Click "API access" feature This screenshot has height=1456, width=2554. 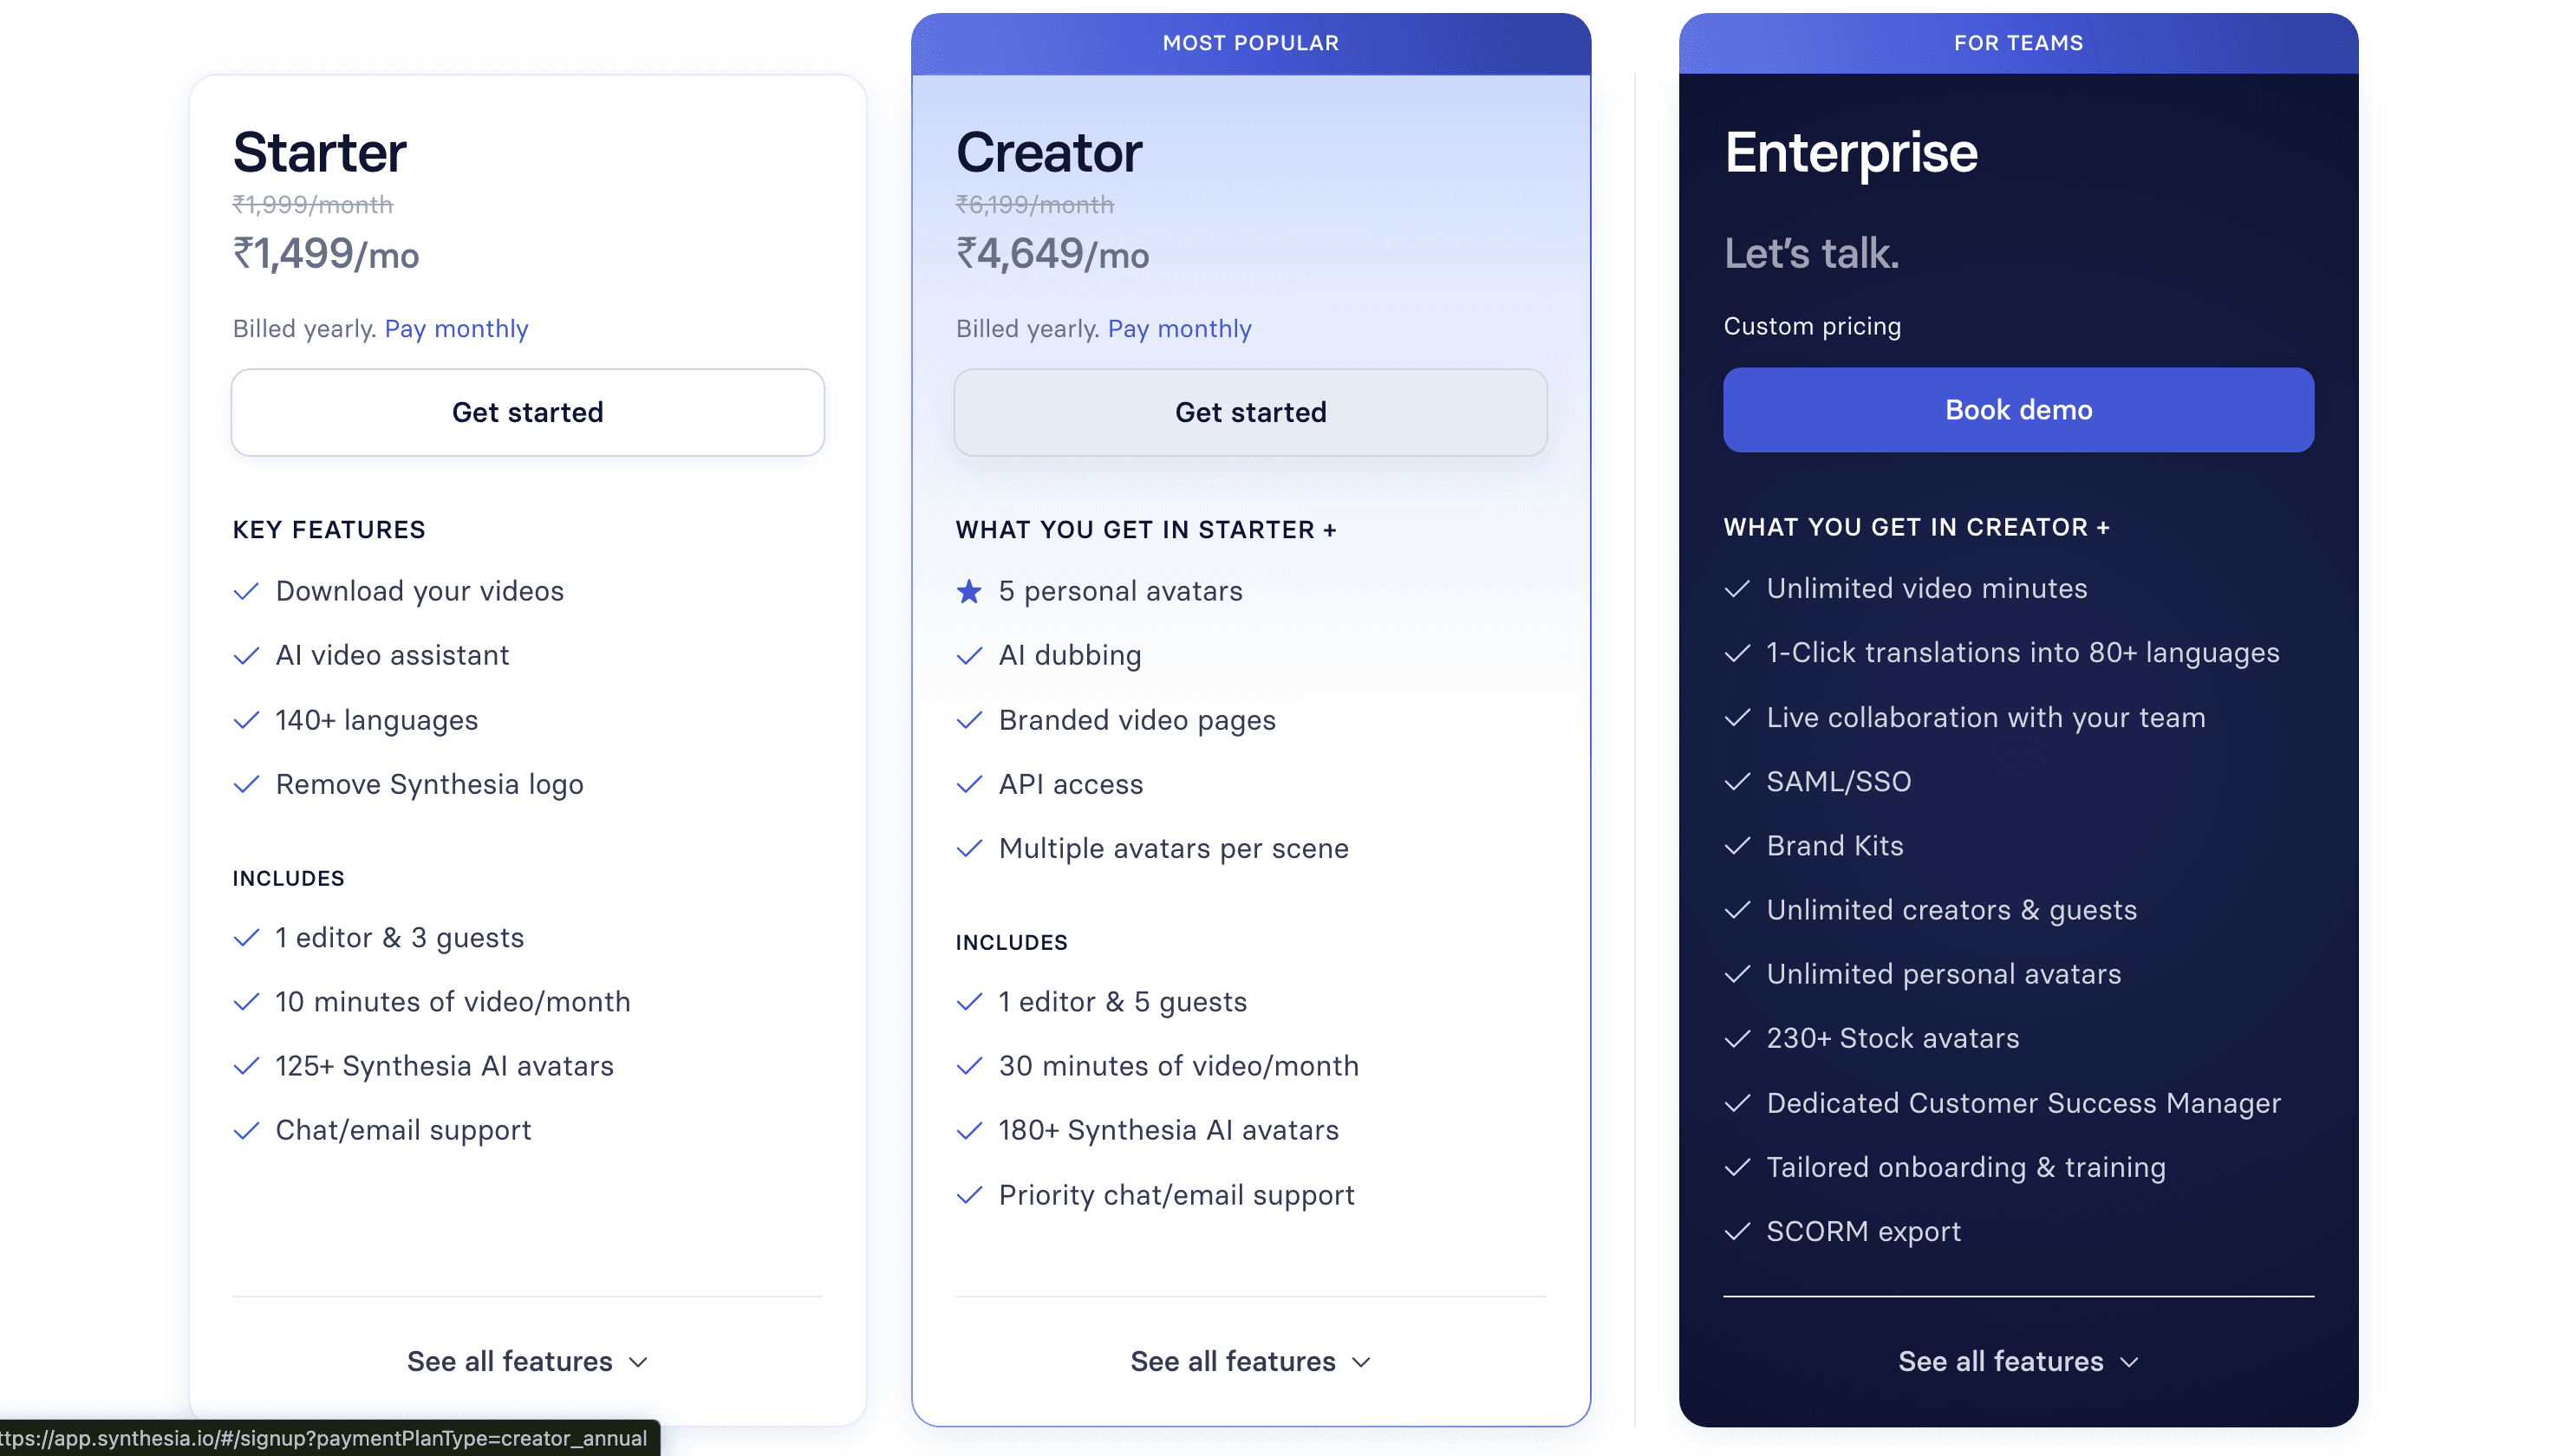coord(1071,785)
